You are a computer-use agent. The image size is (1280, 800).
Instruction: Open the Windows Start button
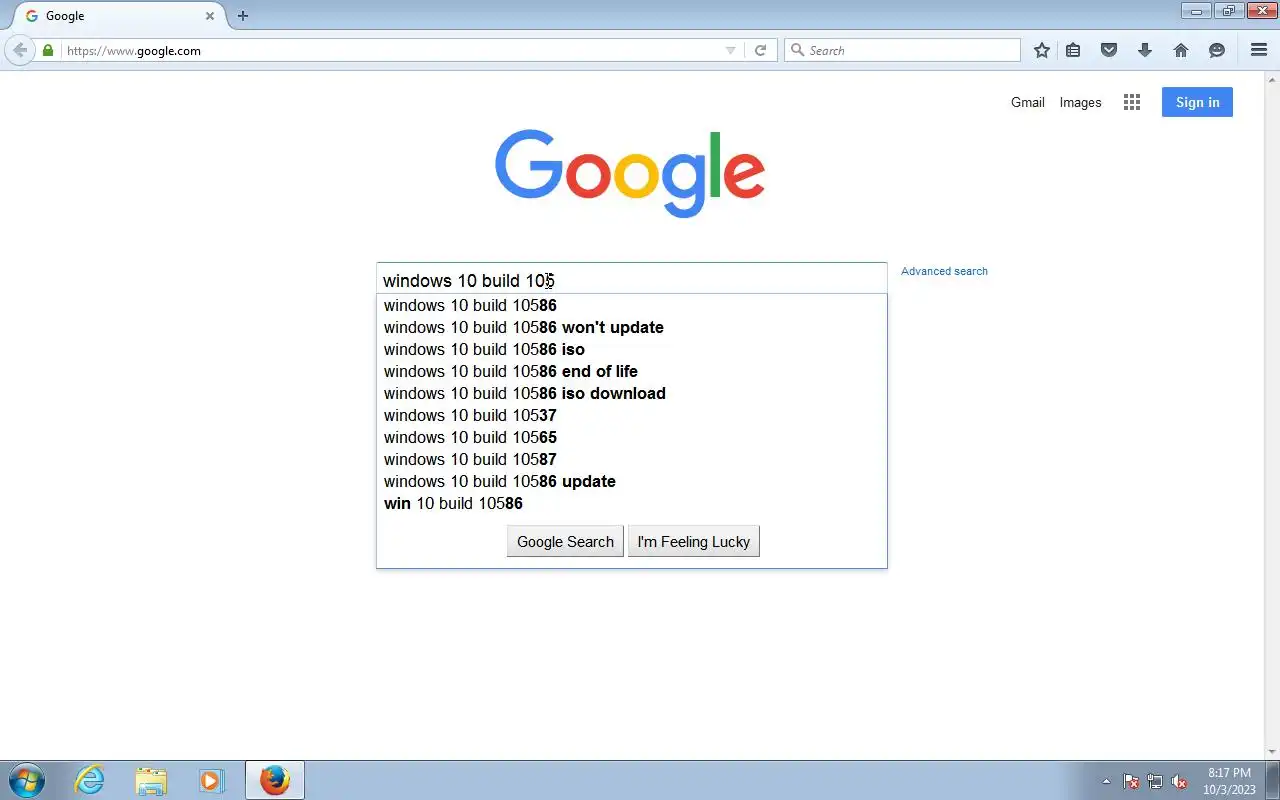pyautogui.click(x=27, y=780)
